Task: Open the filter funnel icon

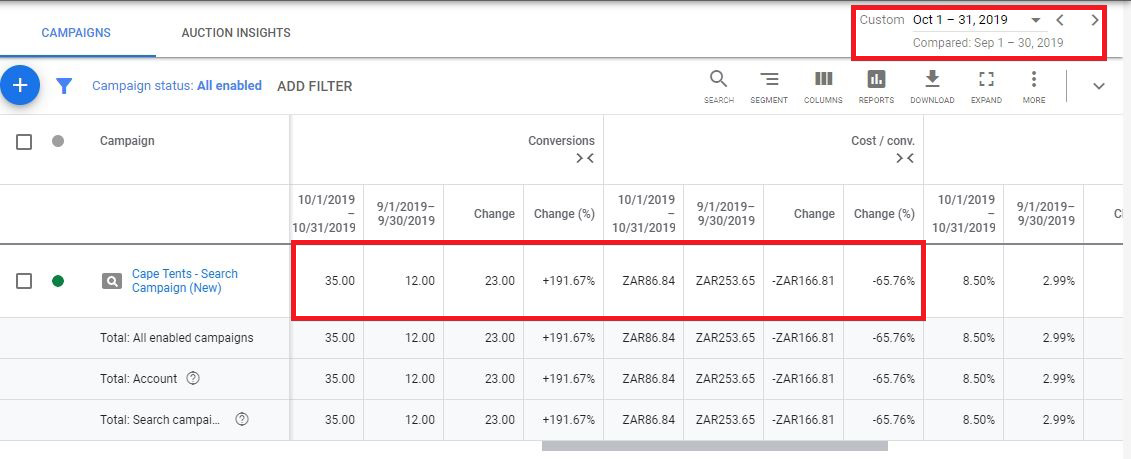Action: (64, 86)
